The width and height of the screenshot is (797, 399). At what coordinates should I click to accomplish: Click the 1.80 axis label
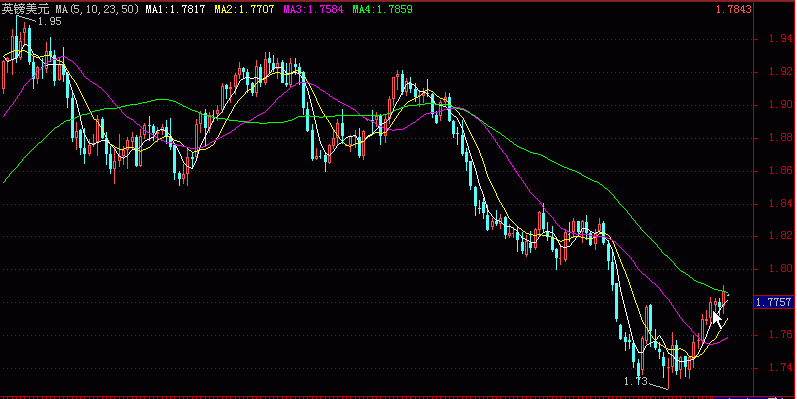tap(780, 269)
